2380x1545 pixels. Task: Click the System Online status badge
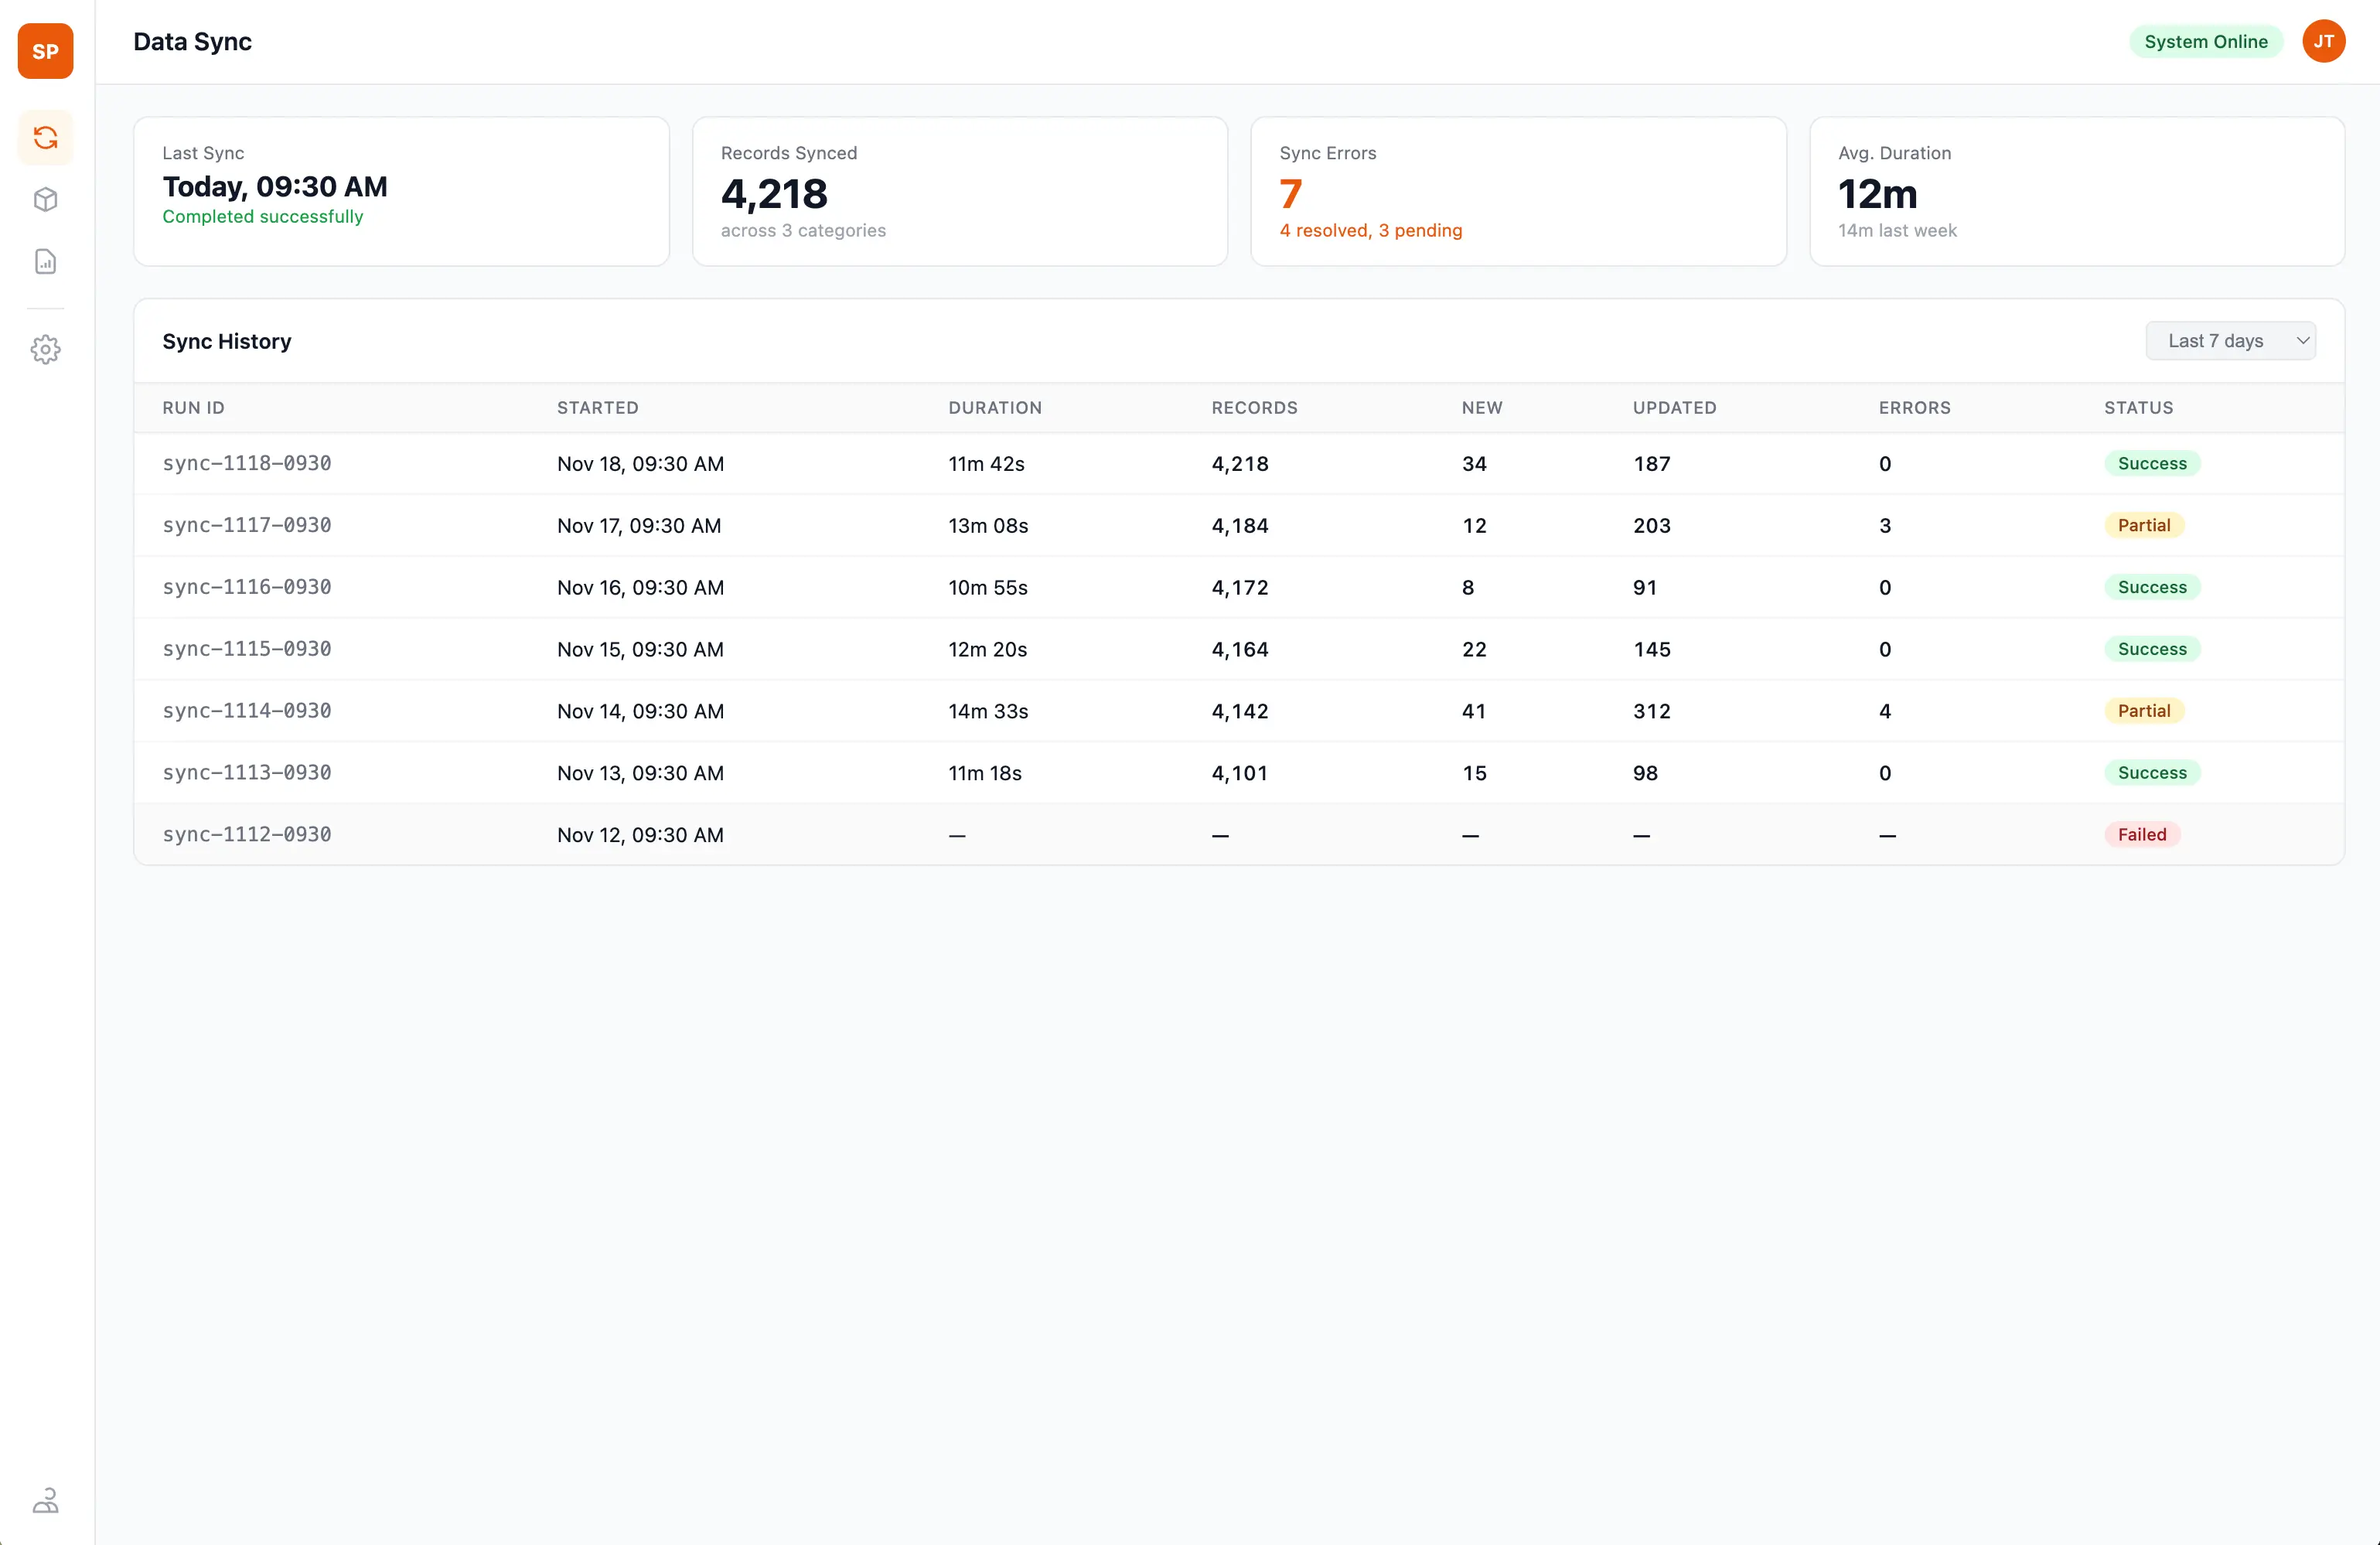[x=2205, y=41]
